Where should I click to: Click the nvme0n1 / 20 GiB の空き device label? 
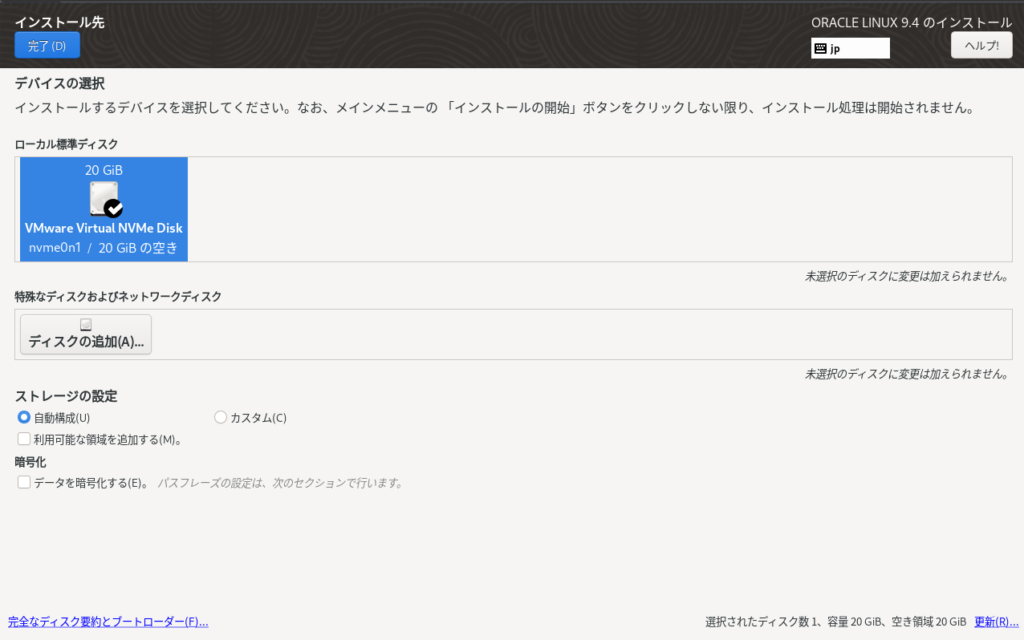pyautogui.click(x=104, y=248)
